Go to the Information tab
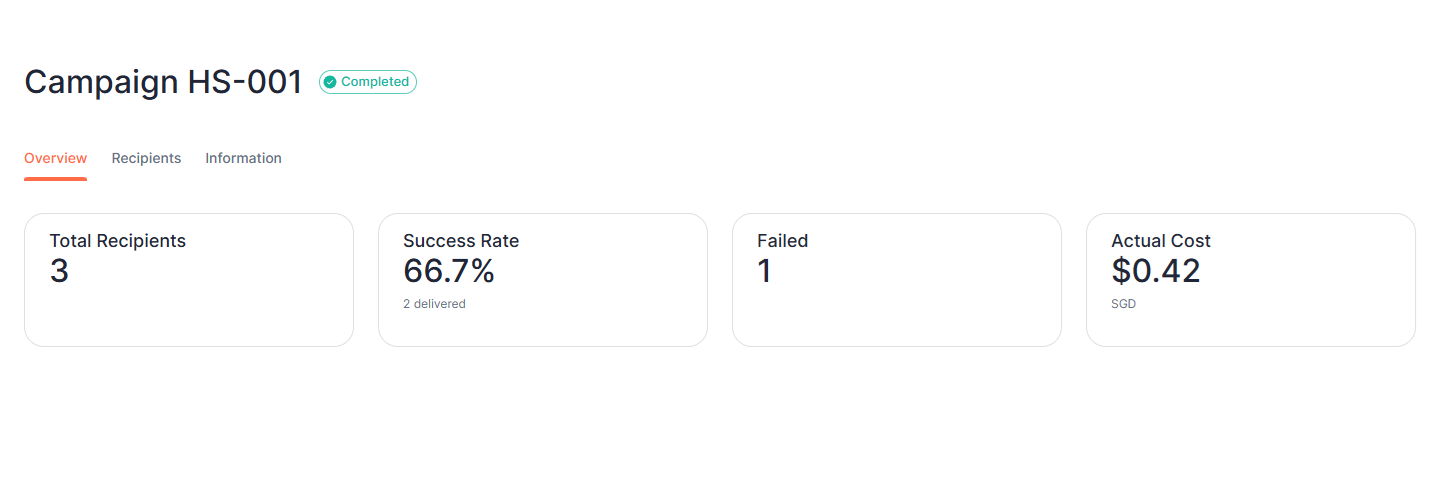 click(x=243, y=158)
